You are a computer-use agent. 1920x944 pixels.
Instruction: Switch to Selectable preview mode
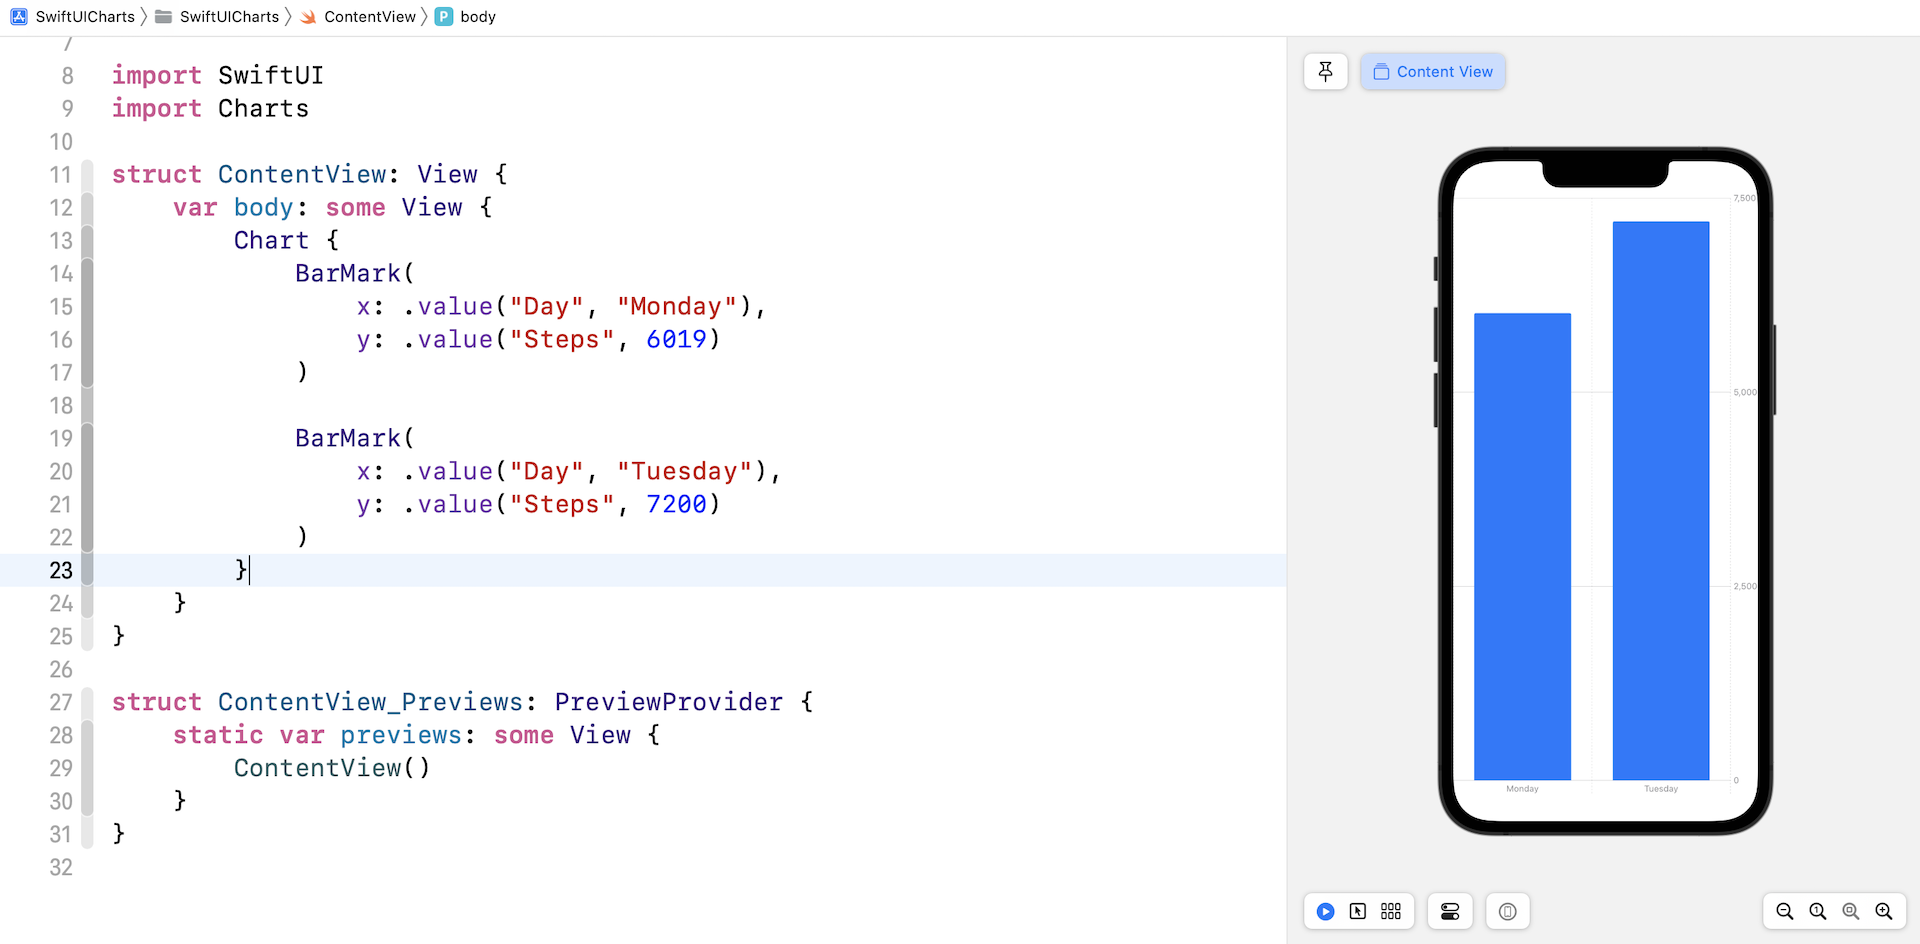pos(1358,911)
